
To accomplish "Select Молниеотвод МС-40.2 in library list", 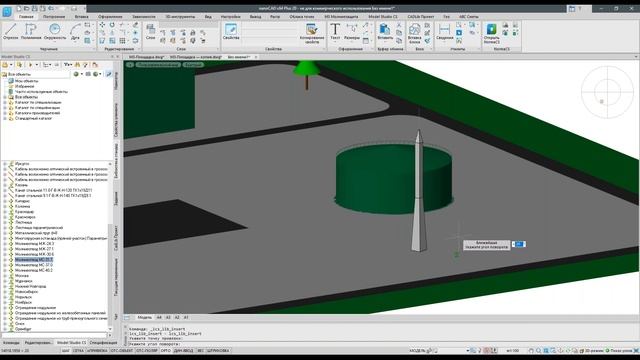I will coord(34,270).
